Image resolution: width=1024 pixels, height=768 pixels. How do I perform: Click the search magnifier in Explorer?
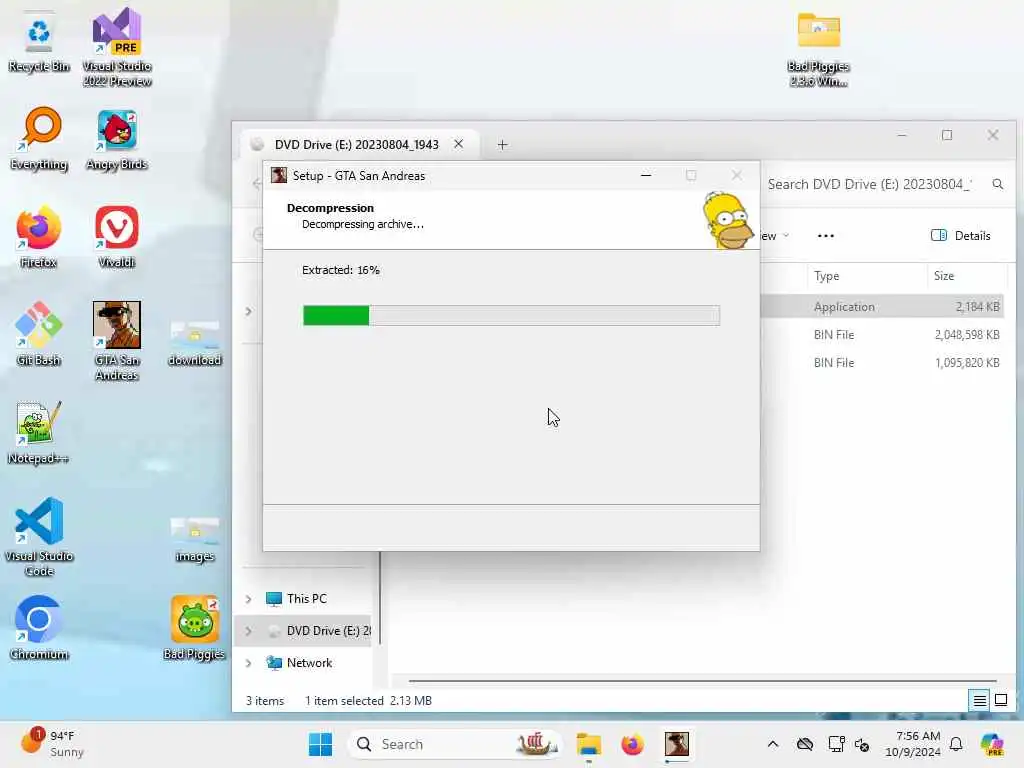(x=997, y=184)
